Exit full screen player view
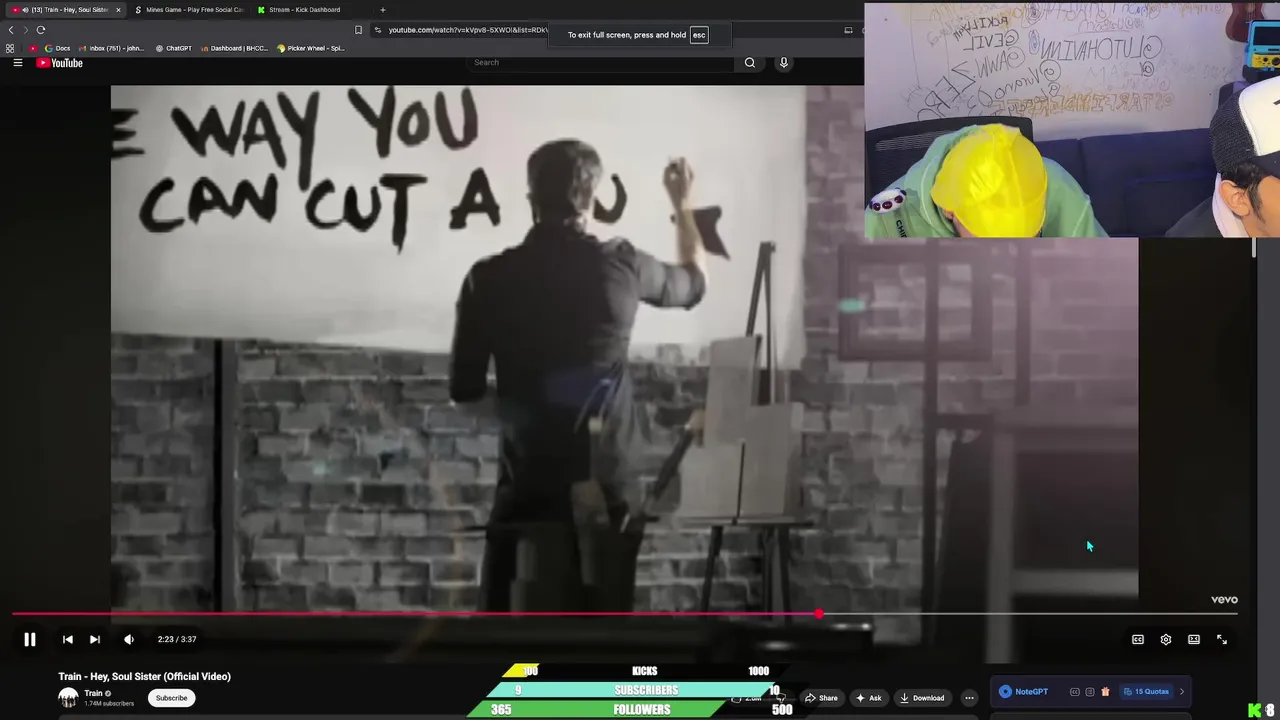The width and height of the screenshot is (1280, 720). (x=1222, y=639)
